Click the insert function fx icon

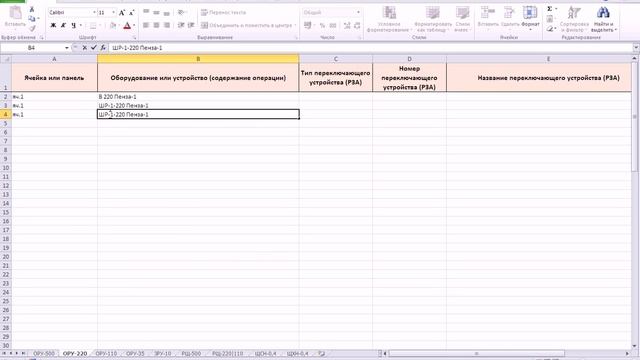click(x=103, y=48)
